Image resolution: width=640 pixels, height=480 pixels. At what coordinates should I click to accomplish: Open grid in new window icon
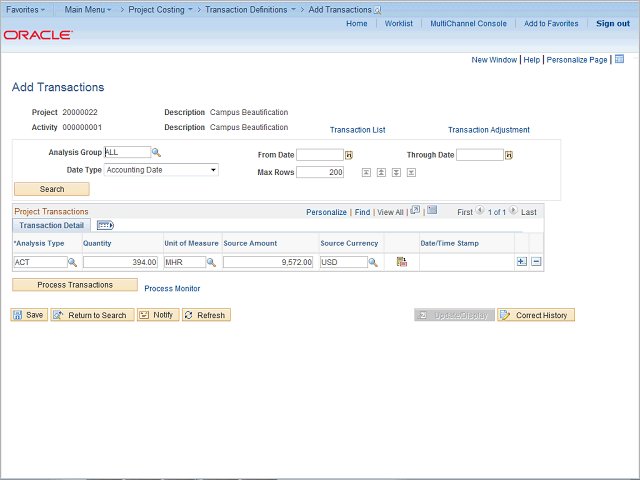(415, 211)
